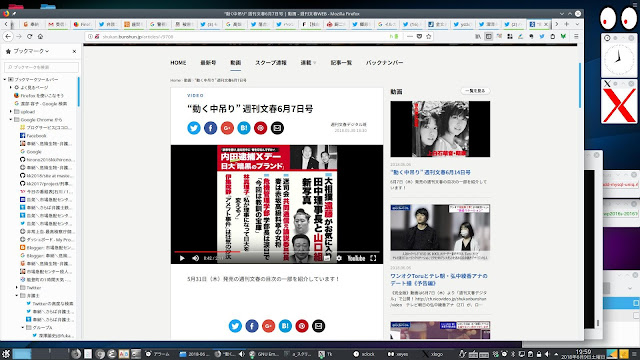Open the Facebook bookmark

pos(33,136)
